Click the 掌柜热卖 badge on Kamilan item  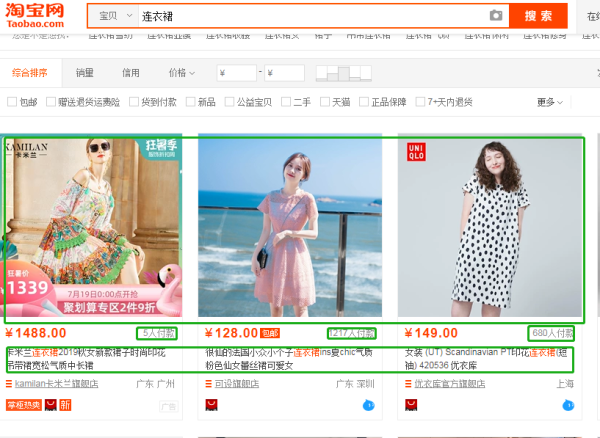[24, 405]
